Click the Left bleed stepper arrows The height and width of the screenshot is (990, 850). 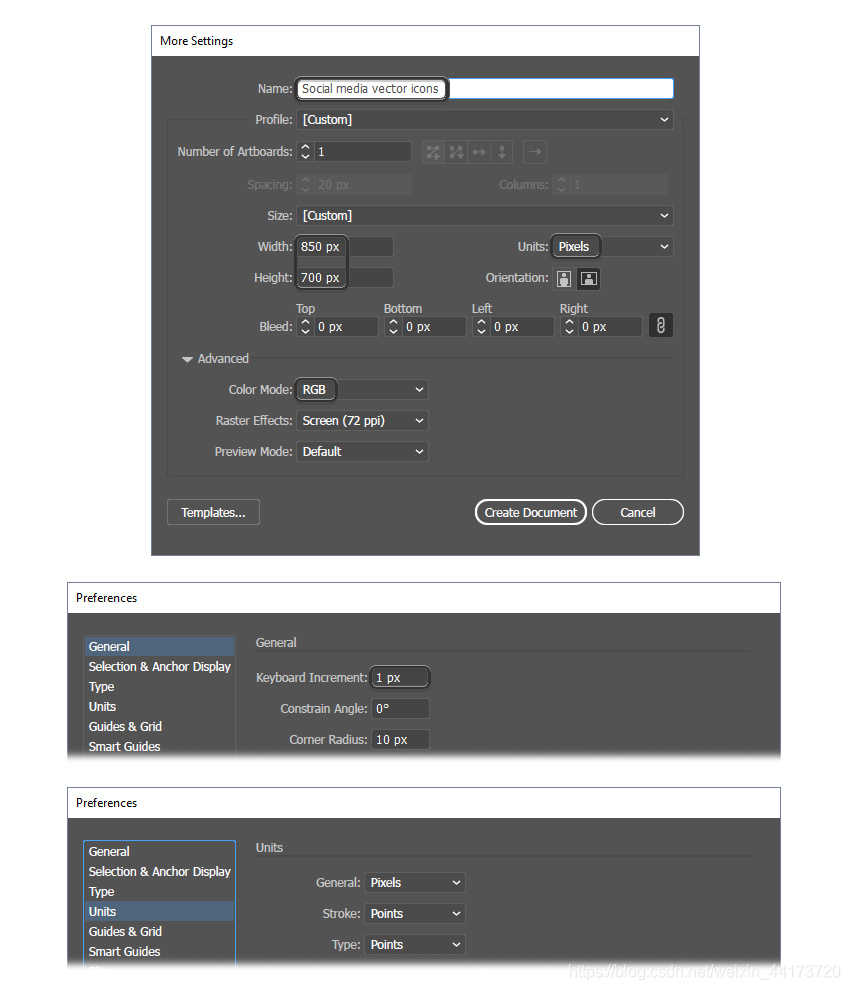pos(481,326)
